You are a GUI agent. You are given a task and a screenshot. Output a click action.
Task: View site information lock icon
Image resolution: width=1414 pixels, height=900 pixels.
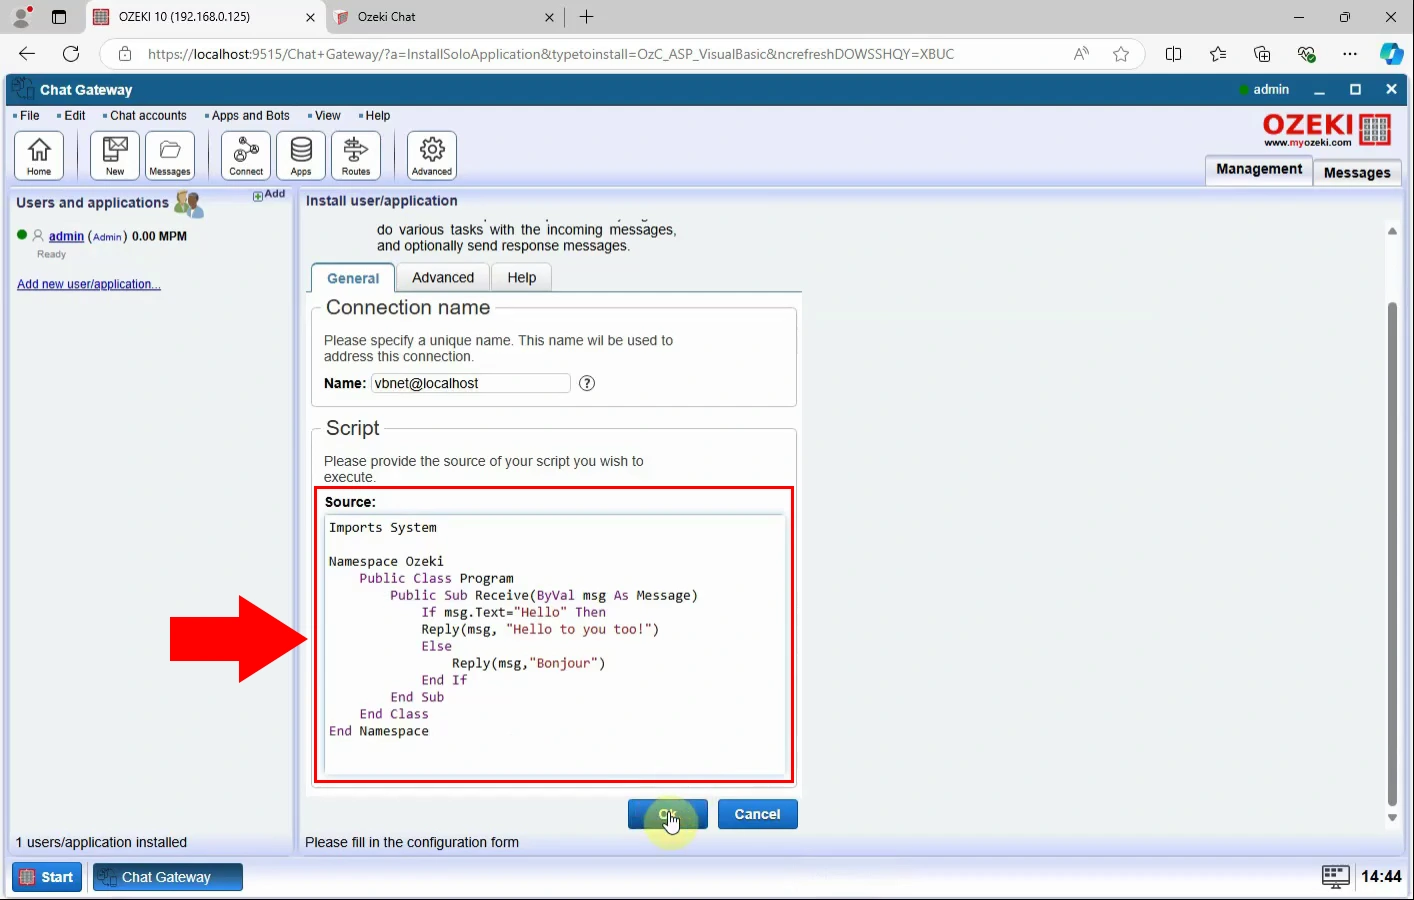click(x=125, y=54)
